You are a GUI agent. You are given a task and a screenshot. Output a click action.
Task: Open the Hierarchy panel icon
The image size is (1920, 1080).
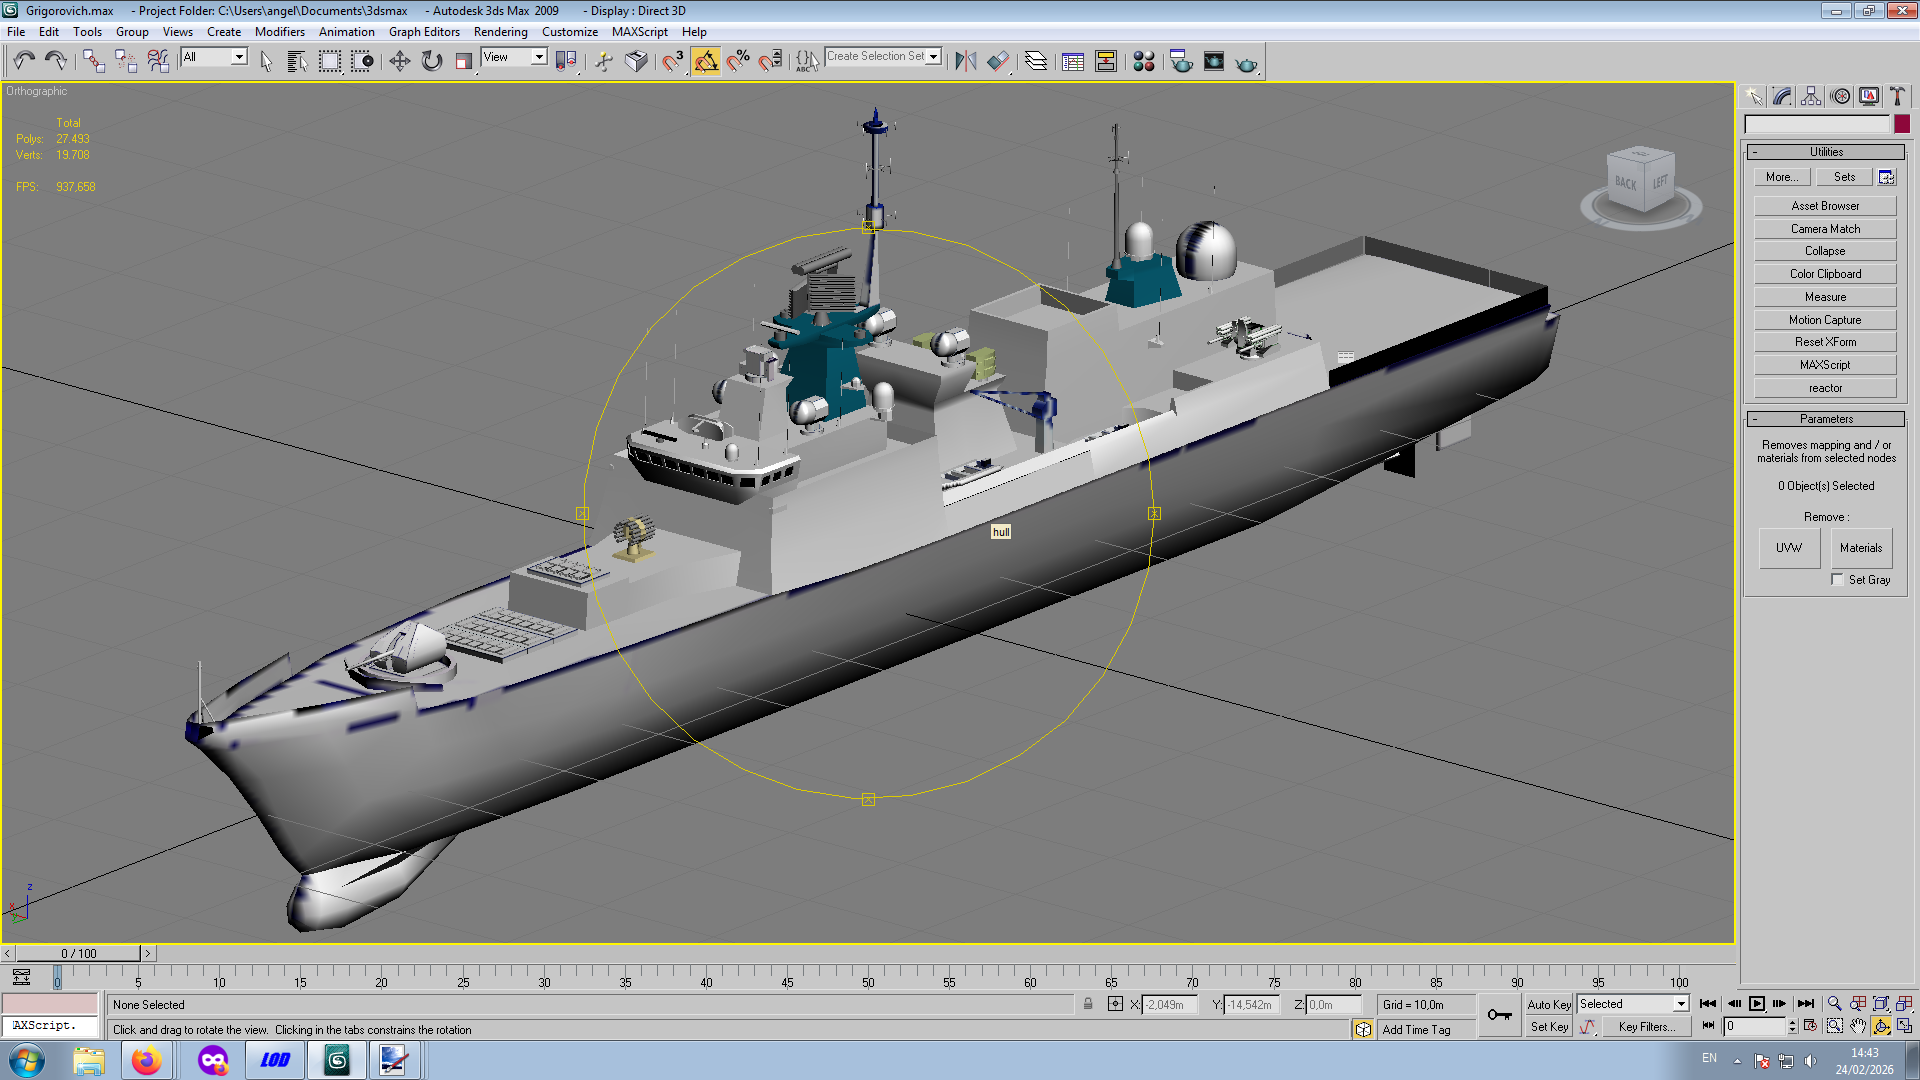pos(1811,96)
